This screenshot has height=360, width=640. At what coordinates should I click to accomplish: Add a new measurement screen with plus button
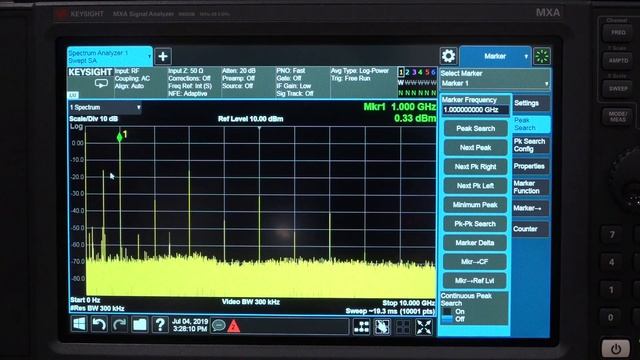(163, 56)
